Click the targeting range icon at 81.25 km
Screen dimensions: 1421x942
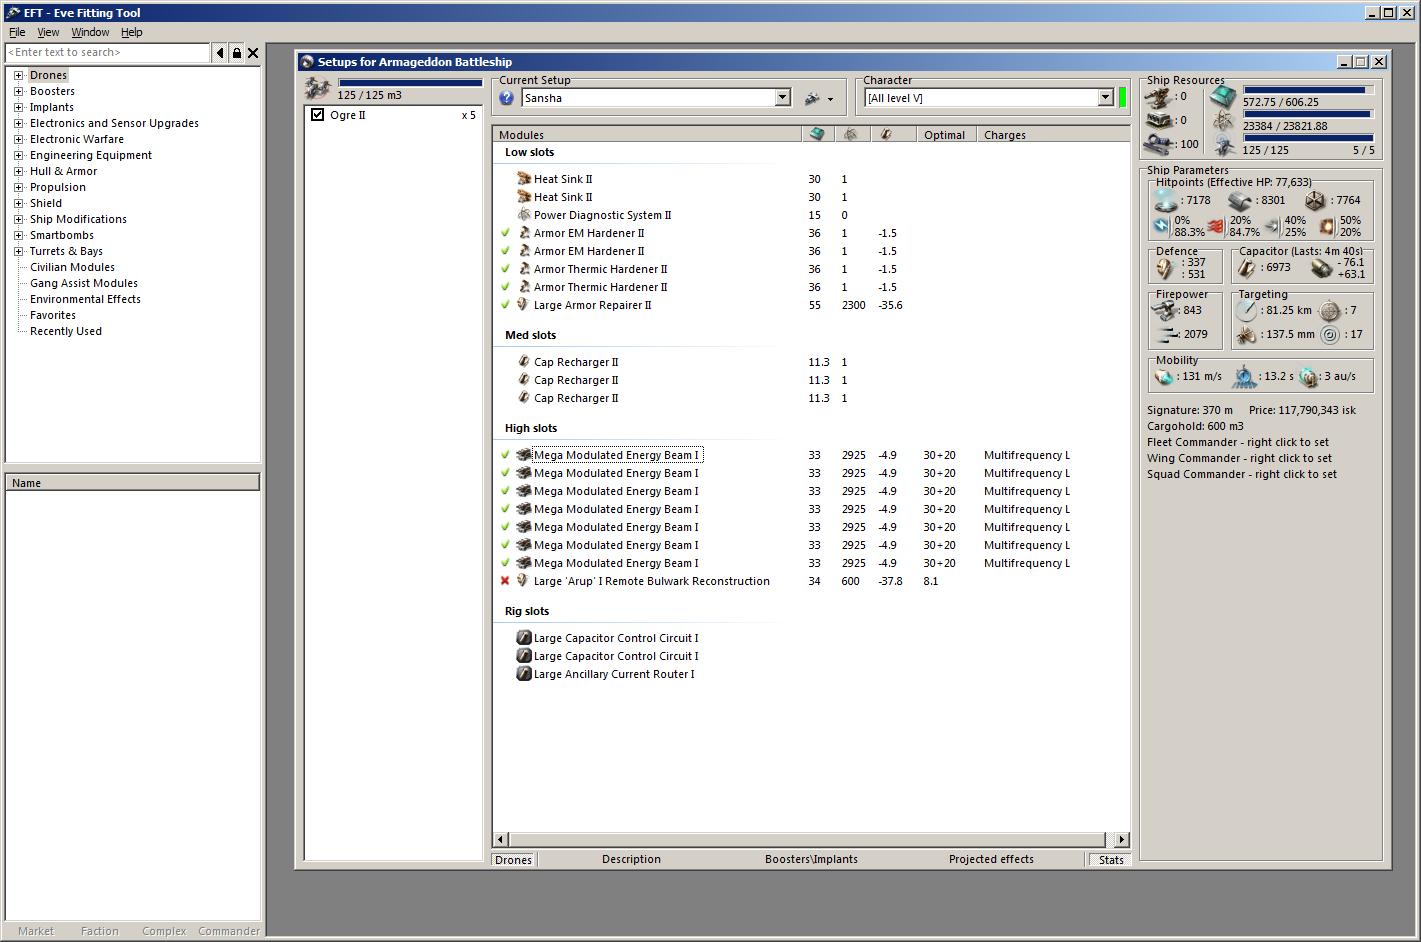point(1246,311)
